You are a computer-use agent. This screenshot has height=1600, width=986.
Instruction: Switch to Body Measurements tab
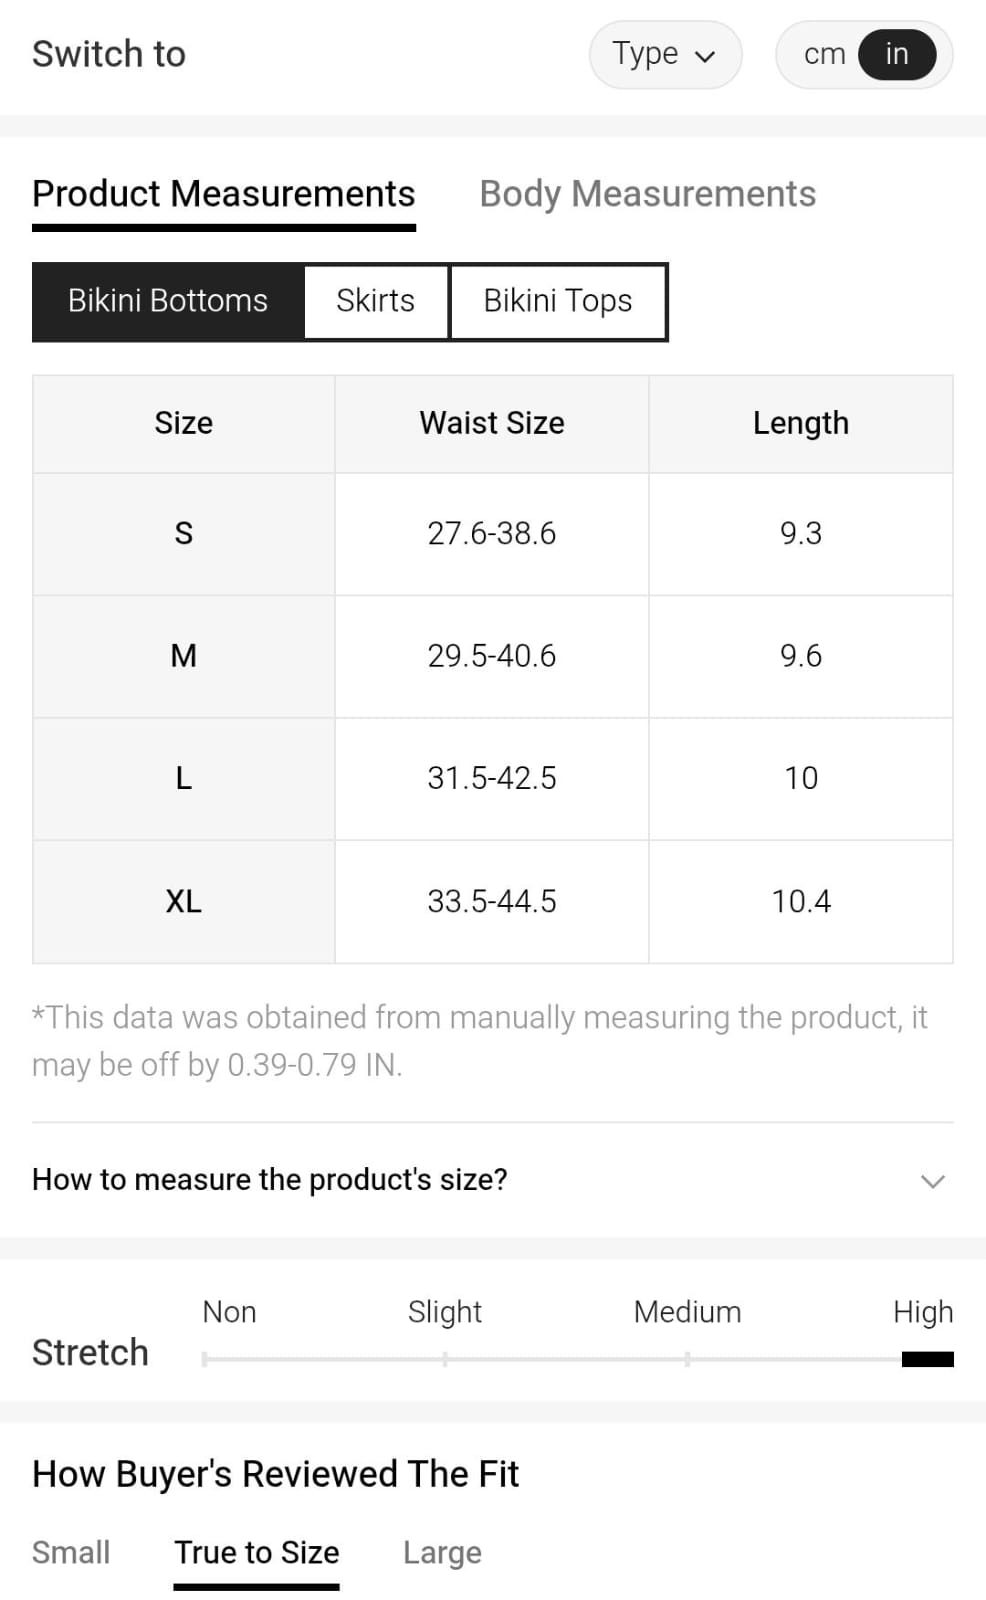point(647,194)
